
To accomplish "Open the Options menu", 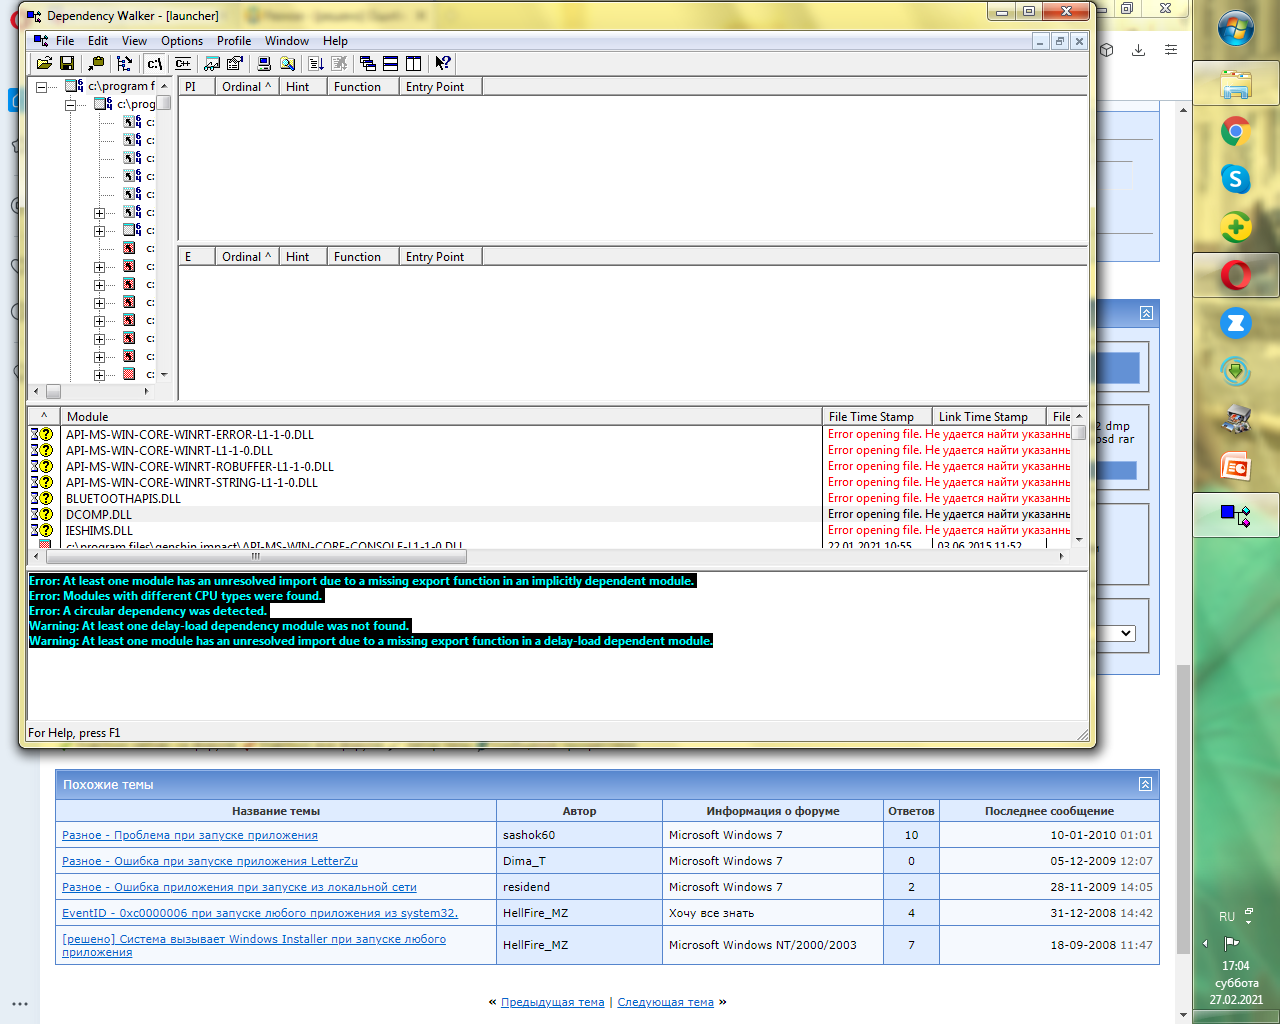I will click(182, 41).
